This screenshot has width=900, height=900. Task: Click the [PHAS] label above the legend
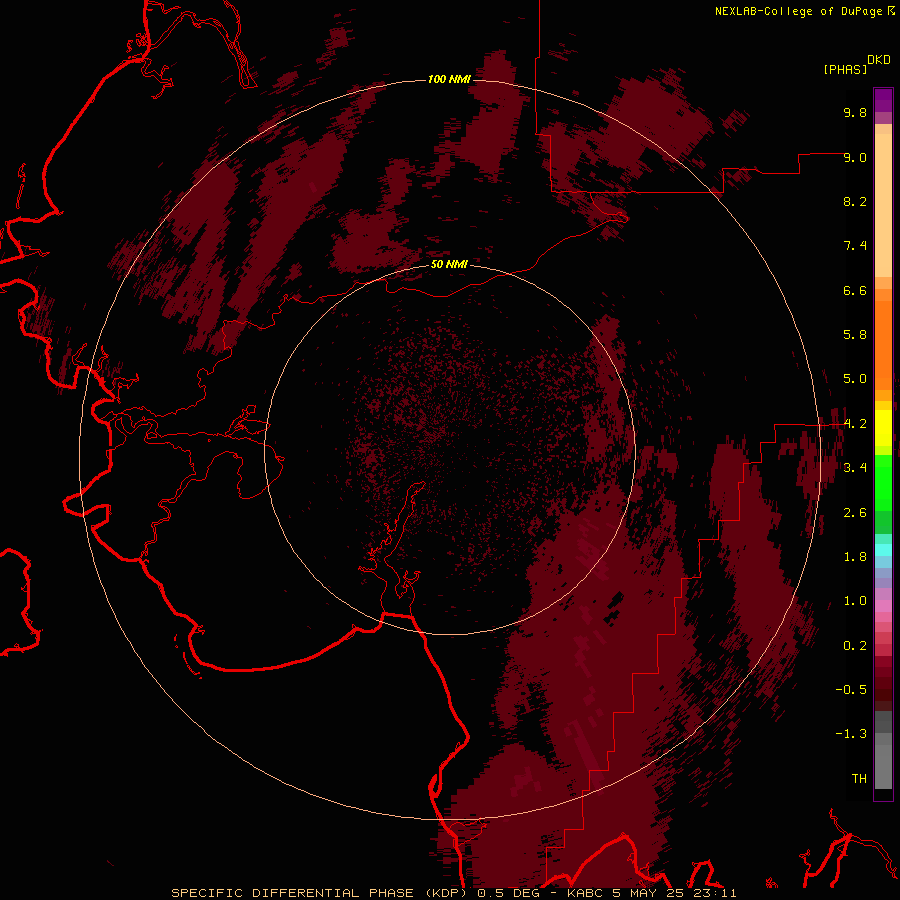(x=845, y=69)
